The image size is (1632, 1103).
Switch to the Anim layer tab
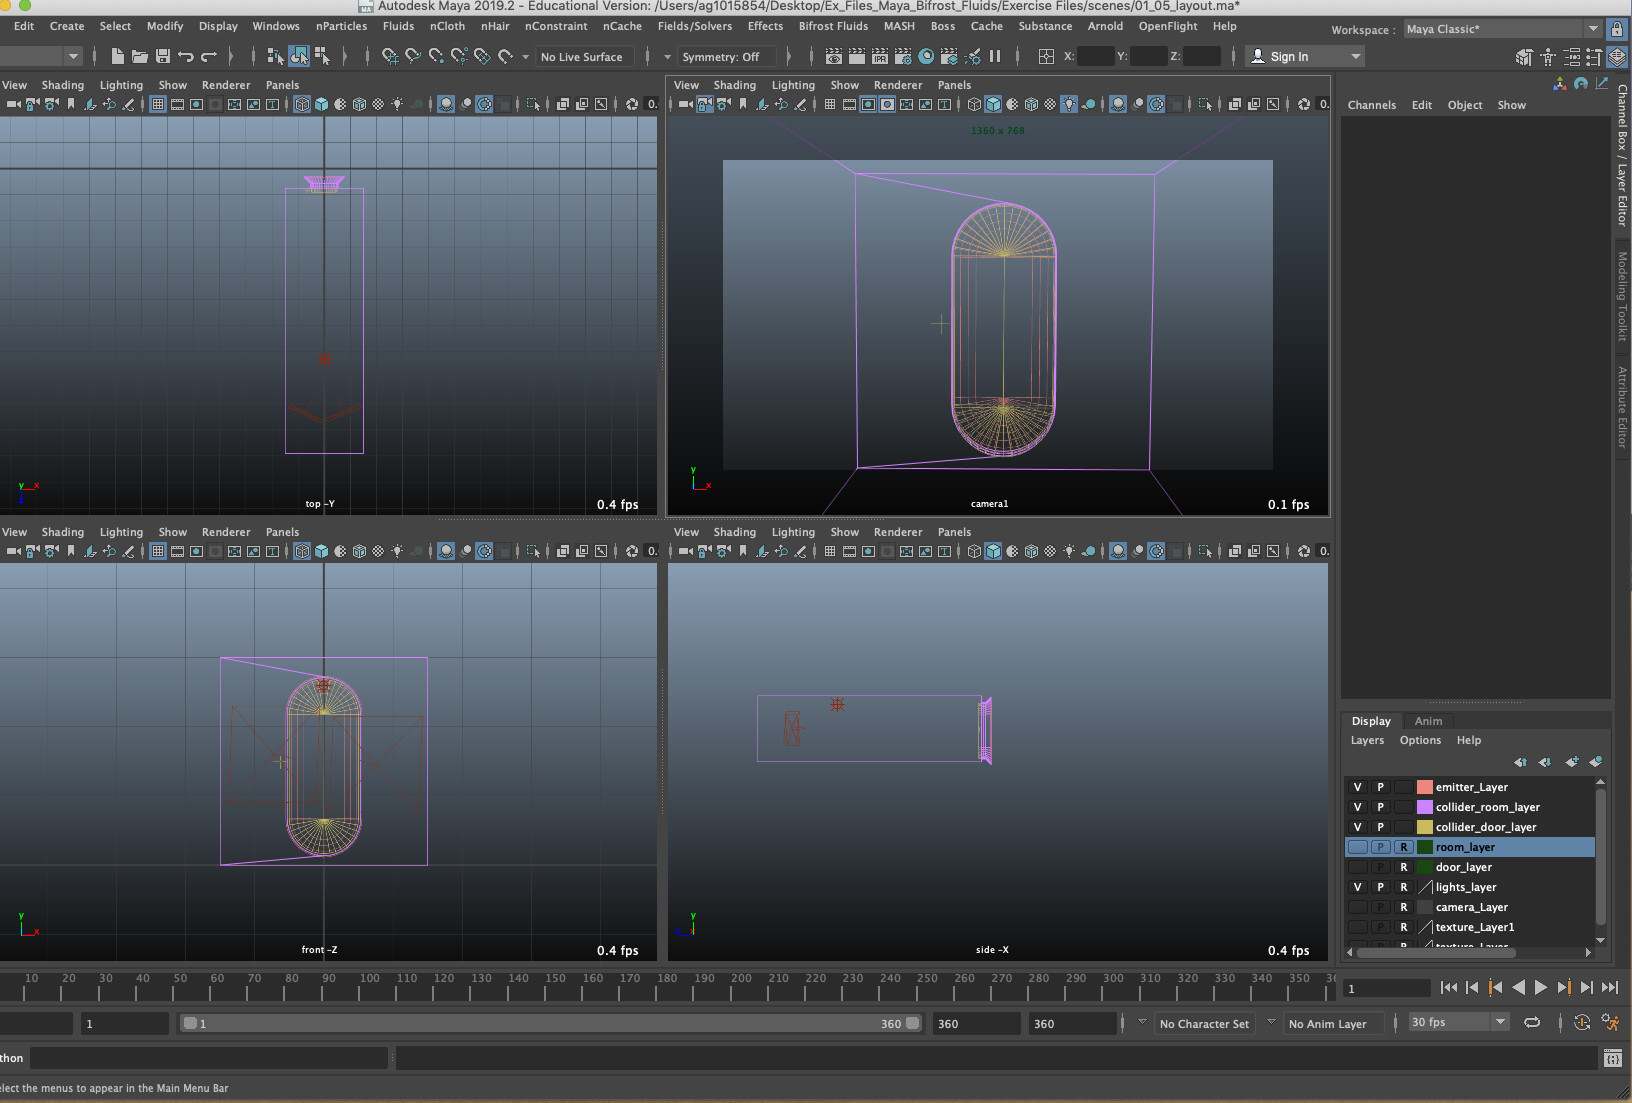pos(1428,721)
